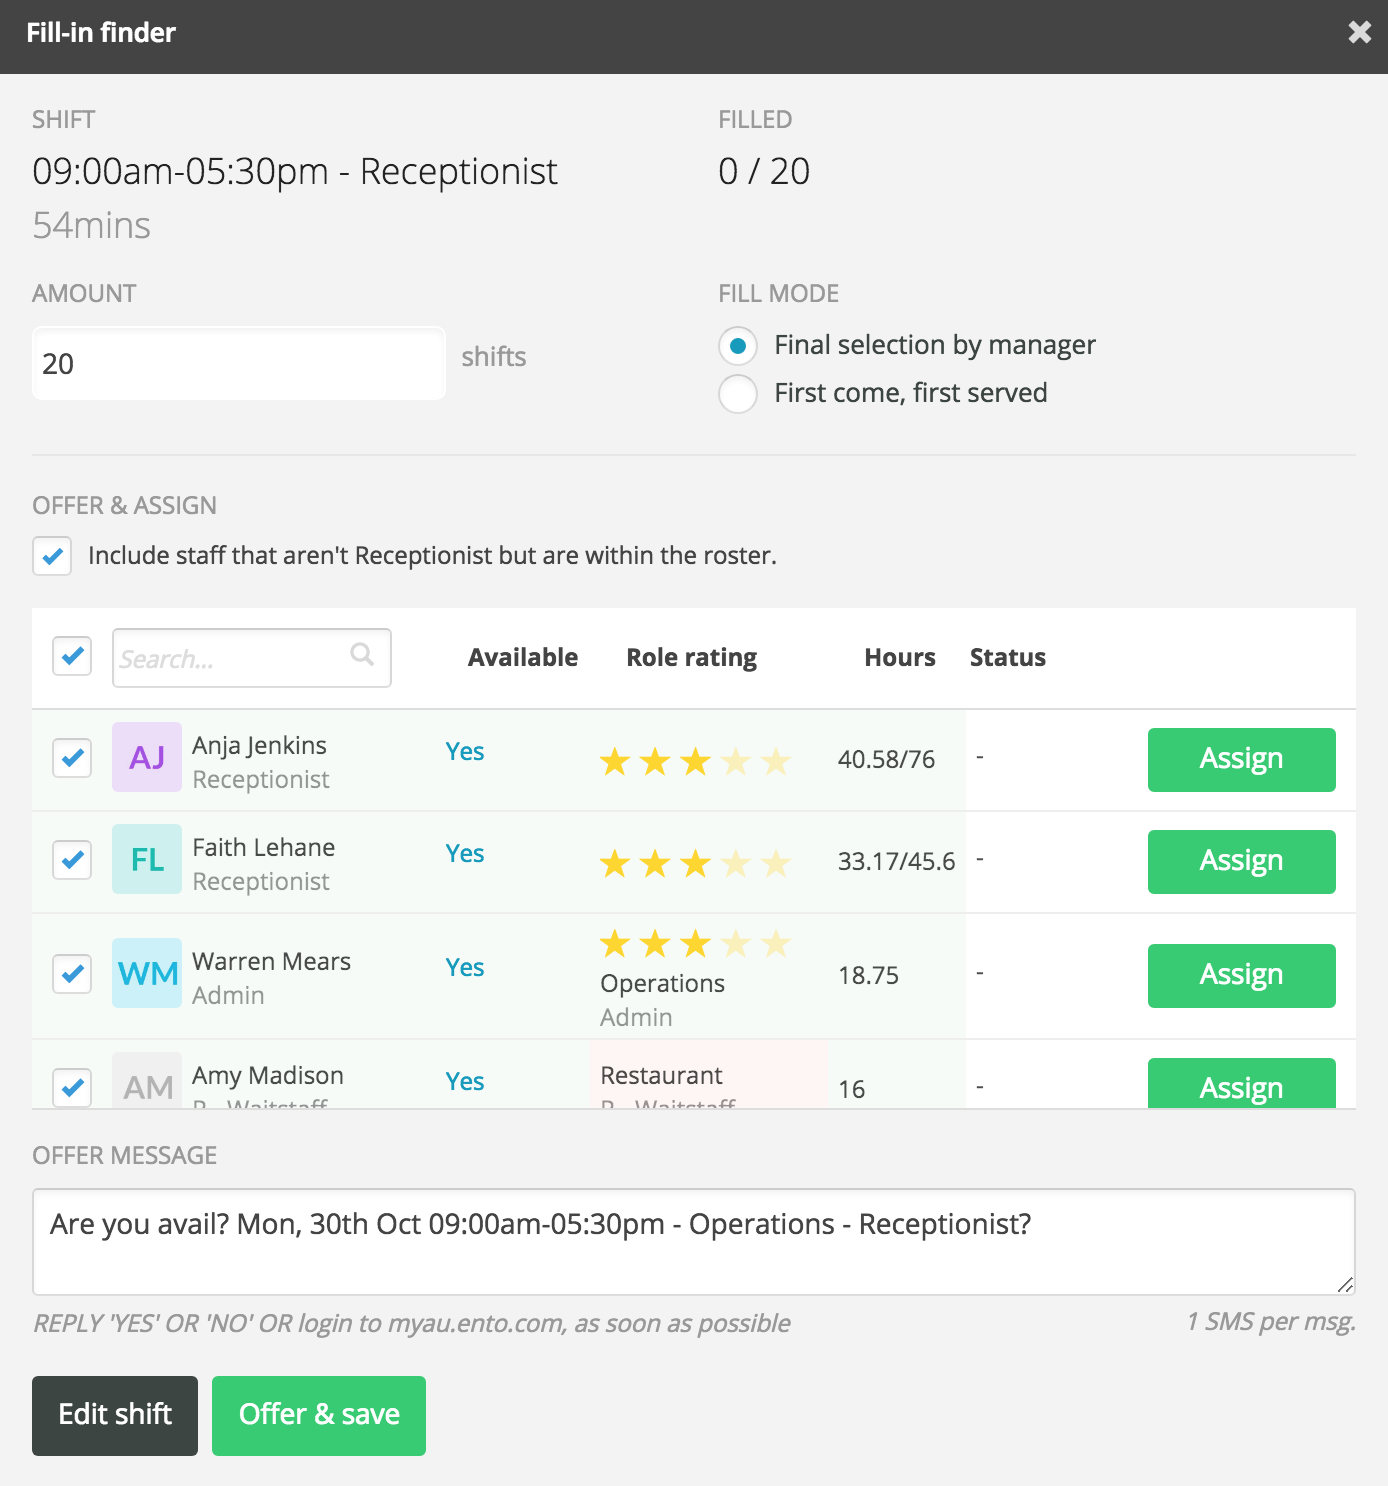Sort by Available column header
1388x1486 pixels.
pyautogui.click(x=523, y=657)
